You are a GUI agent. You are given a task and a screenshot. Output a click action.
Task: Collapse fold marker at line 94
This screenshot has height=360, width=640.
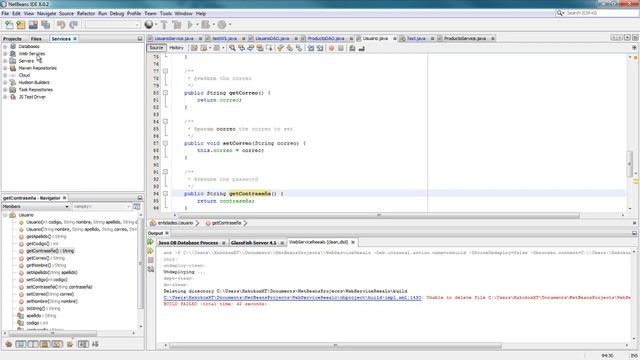[x=165, y=193]
